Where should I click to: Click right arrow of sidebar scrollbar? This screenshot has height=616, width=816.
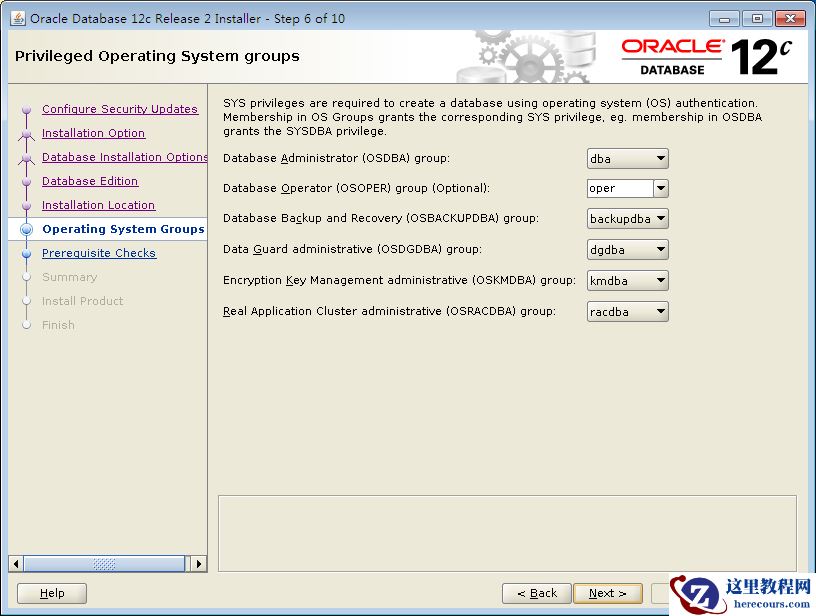pos(198,563)
